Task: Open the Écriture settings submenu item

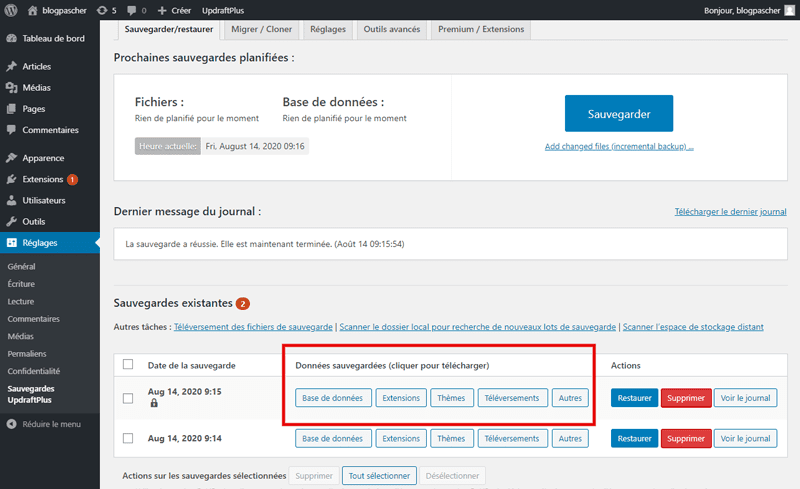Action: click(21, 284)
